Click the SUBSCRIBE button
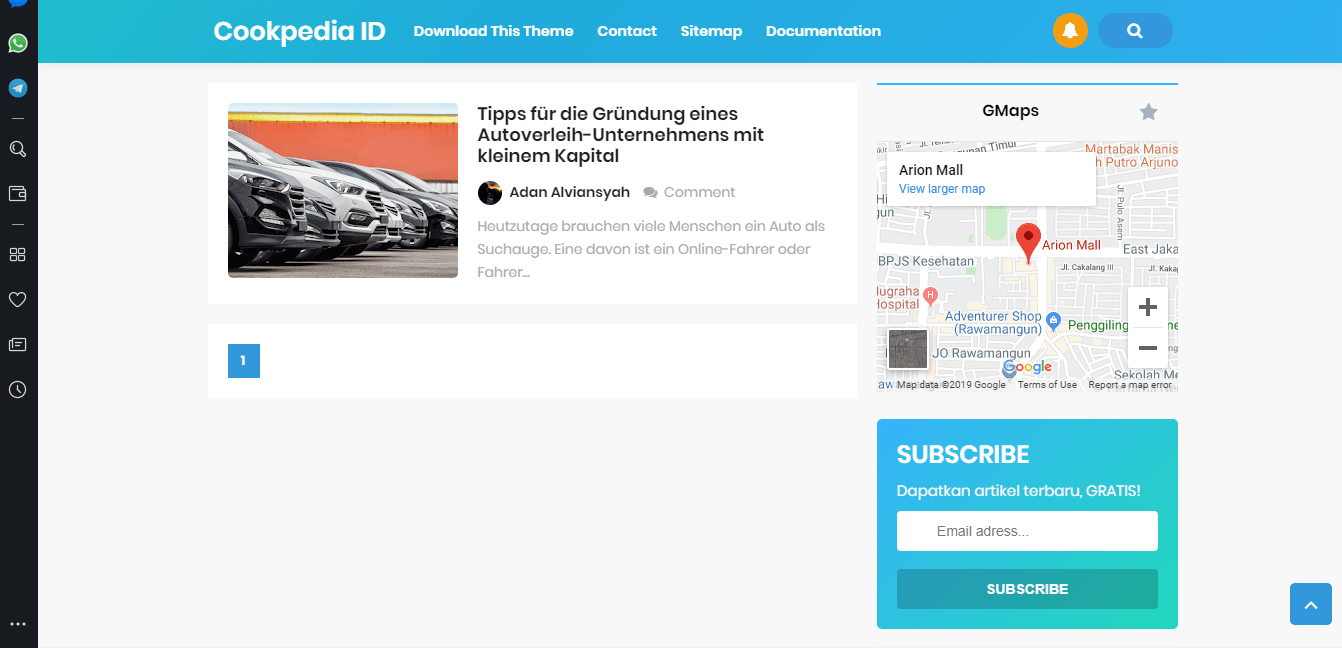Image resolution: width=1342 pixels, height=648 pixels. (1028, 589)
